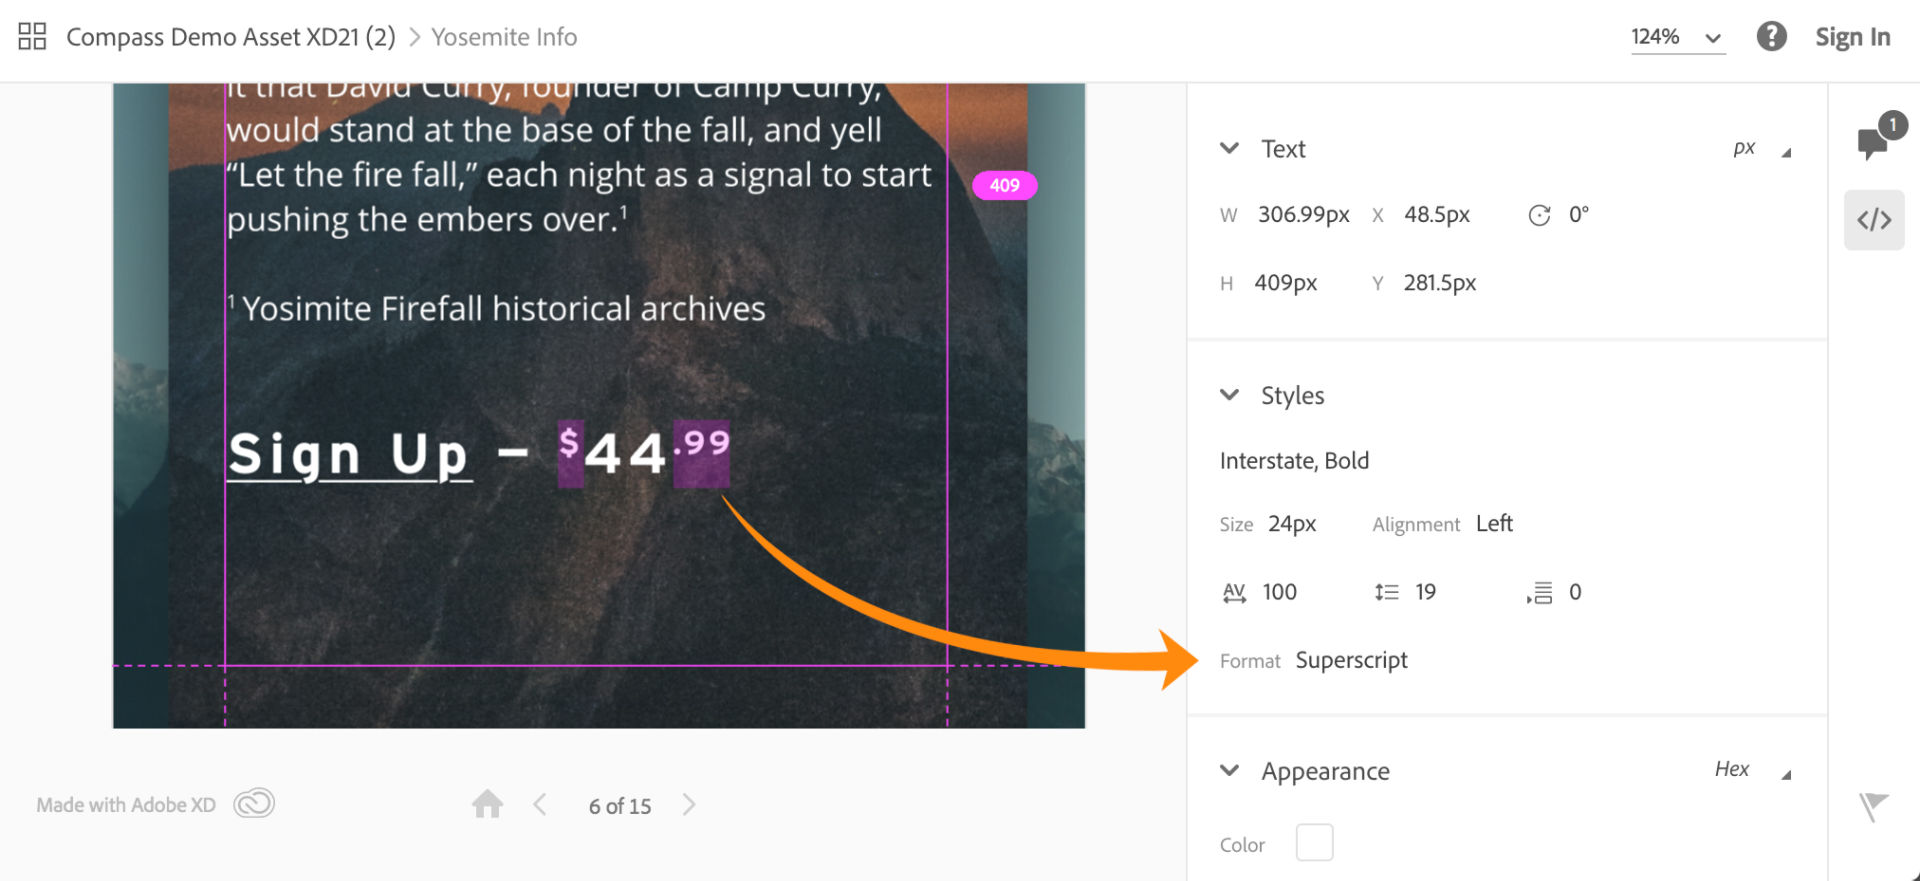Click the pink 409 measurement badge
1920x881 pixels.
click(x=1004, y=185)
